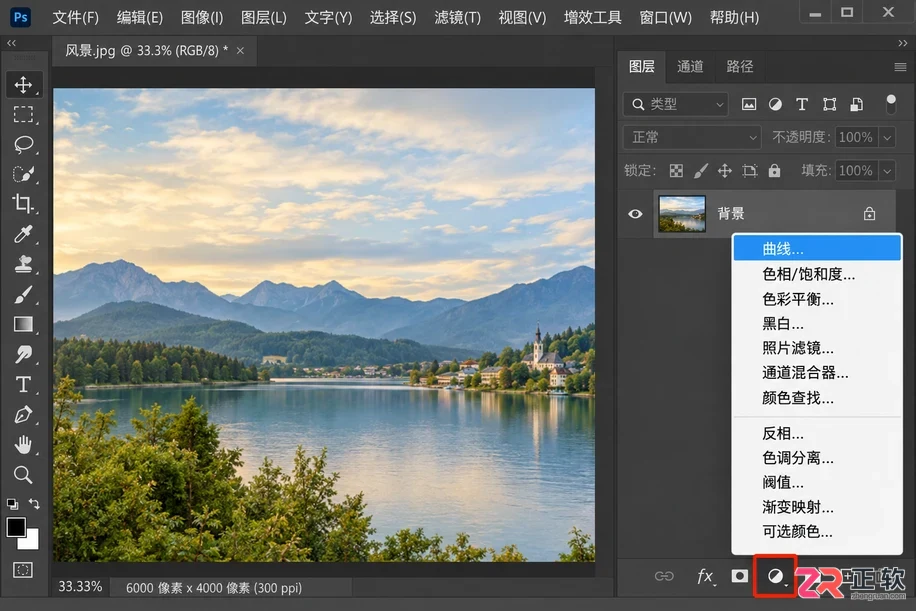Select the Clone Stamp tool
This screenshot has height=611, width=916.
click(23, 264)
